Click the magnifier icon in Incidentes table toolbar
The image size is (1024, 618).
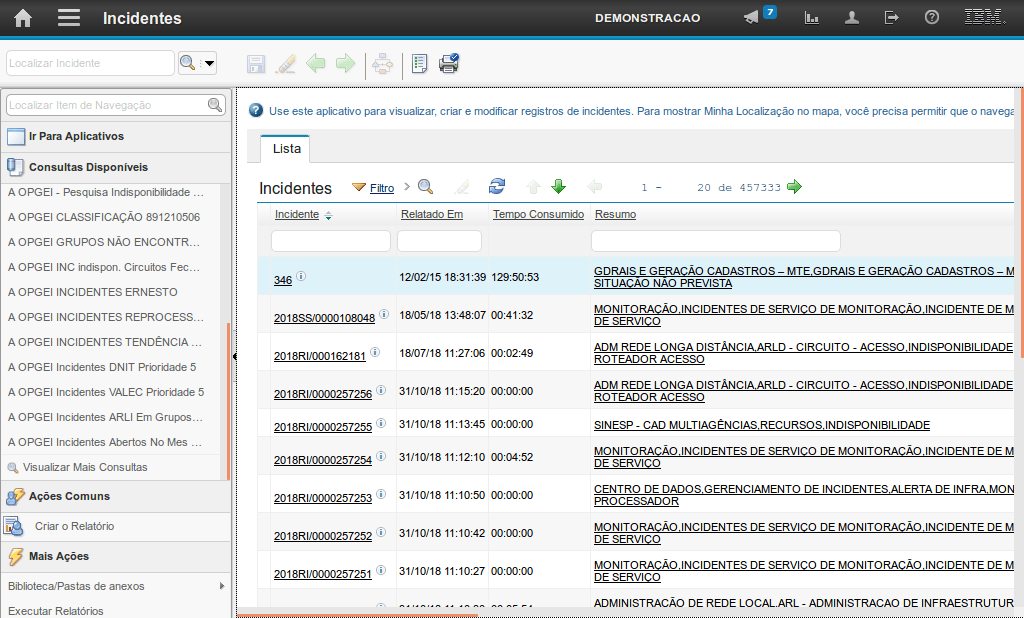click(x=425, y=187)
